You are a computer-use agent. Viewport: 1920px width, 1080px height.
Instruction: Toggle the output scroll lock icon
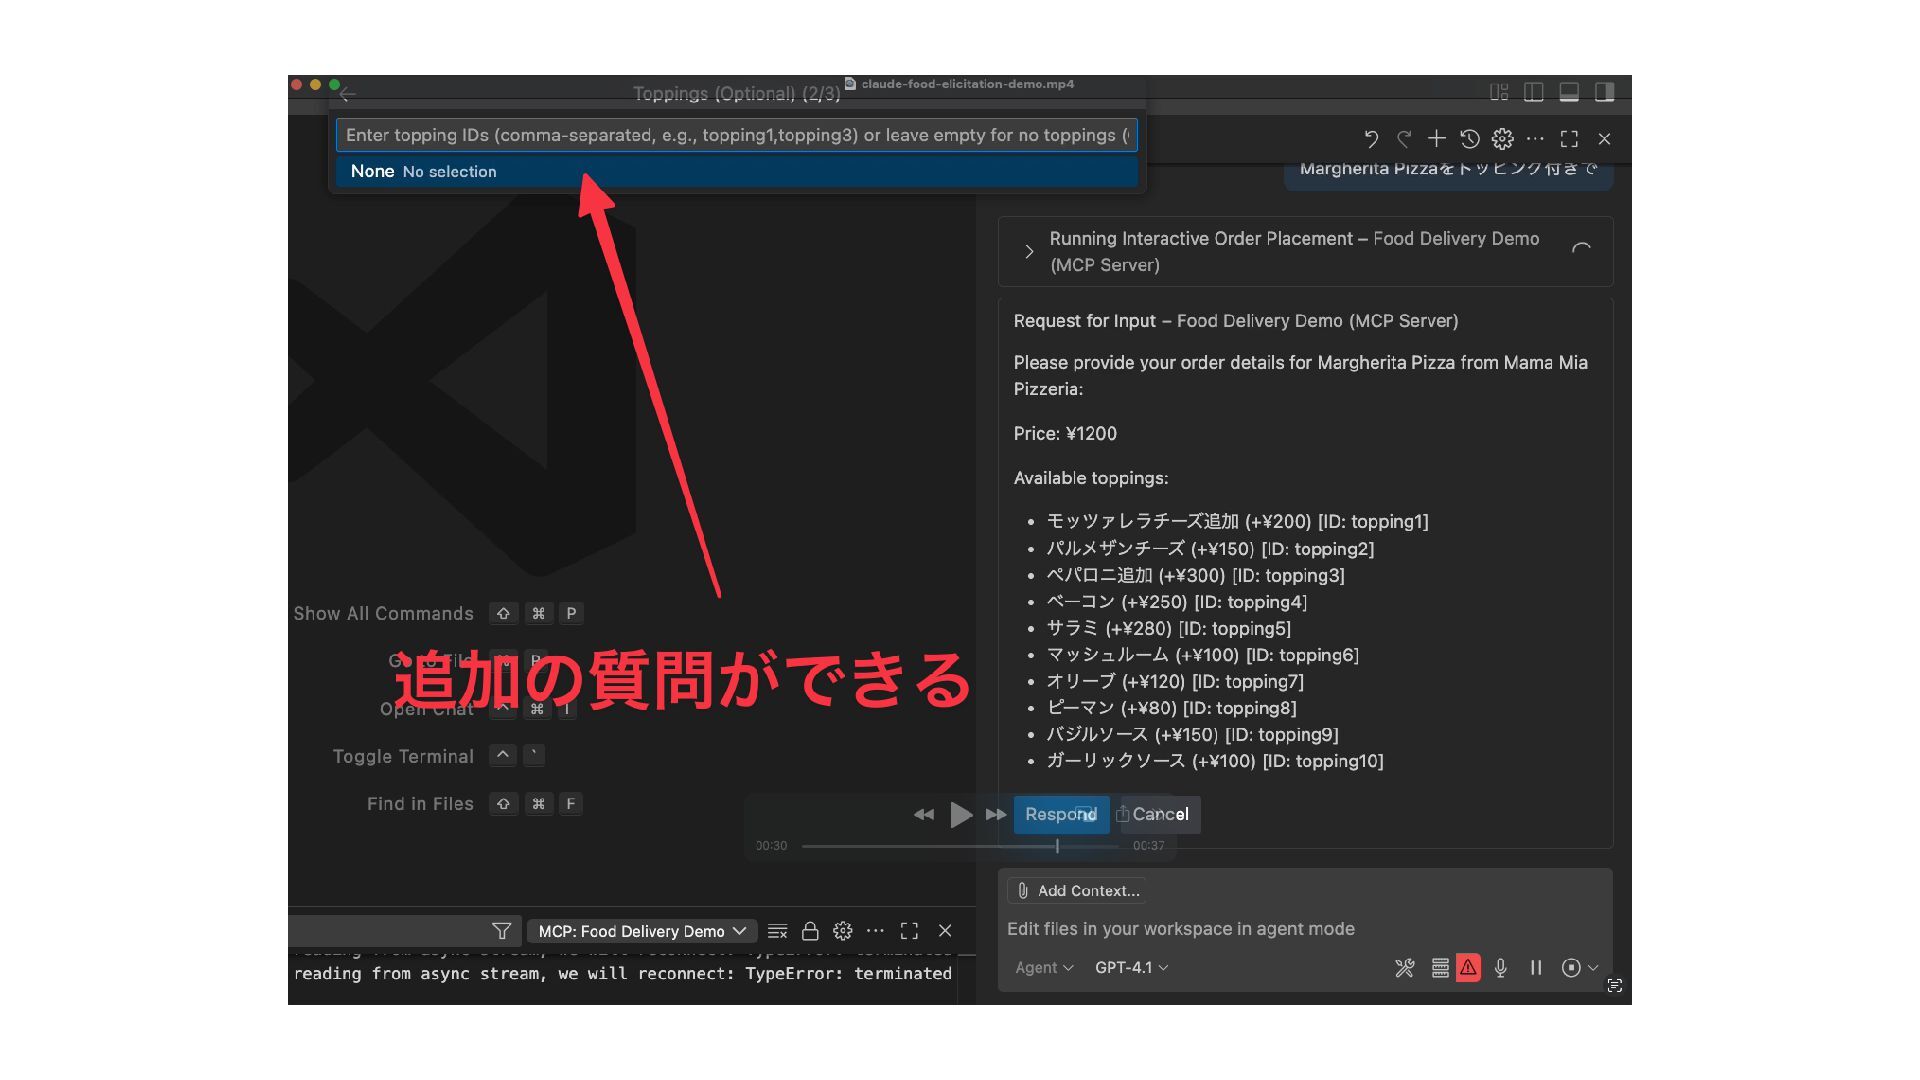tap(810, 931)
